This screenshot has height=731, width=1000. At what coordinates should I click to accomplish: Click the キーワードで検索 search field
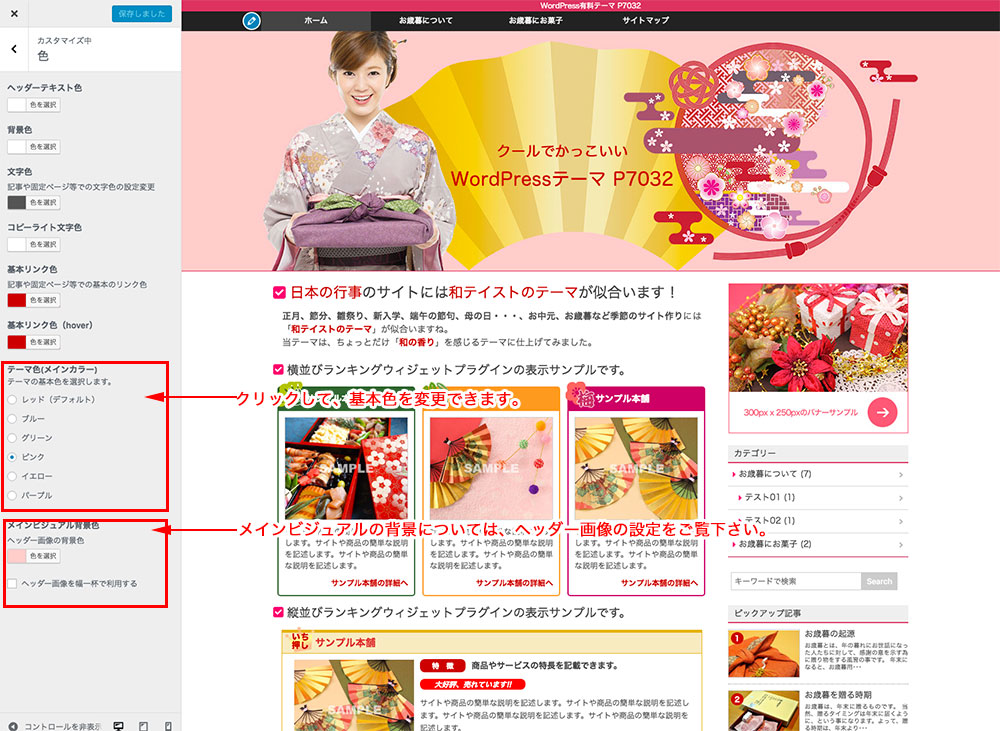pos(796,581)
